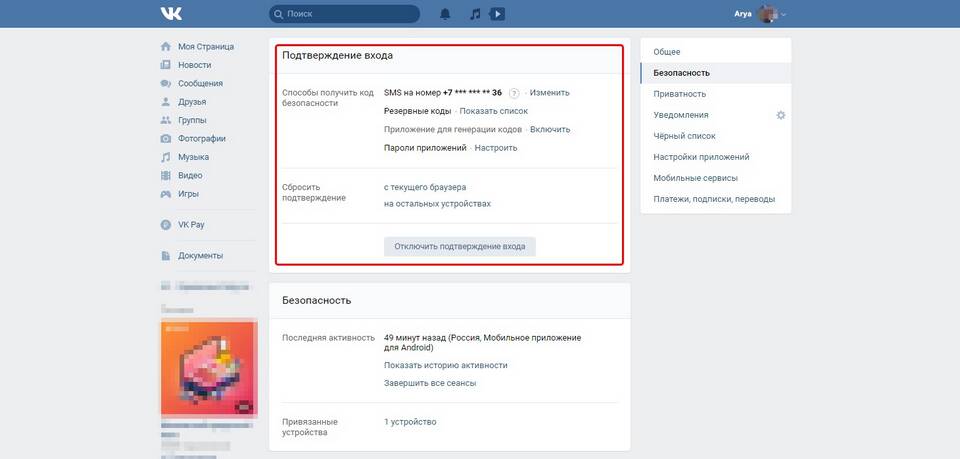The image size is (960, 459).
Task: Click the Games controller icon
Action: (165, 193)
